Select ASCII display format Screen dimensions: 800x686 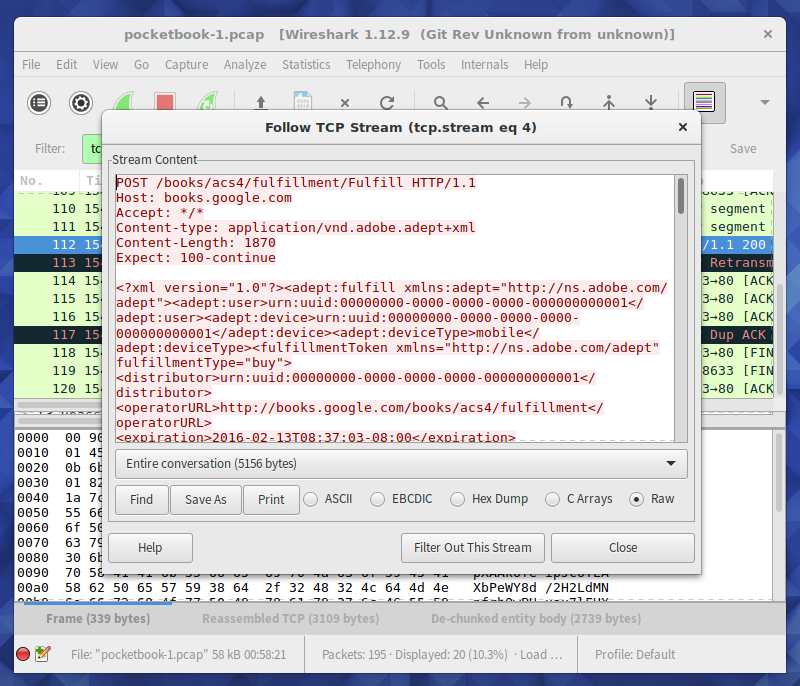(x=328, y=499)
